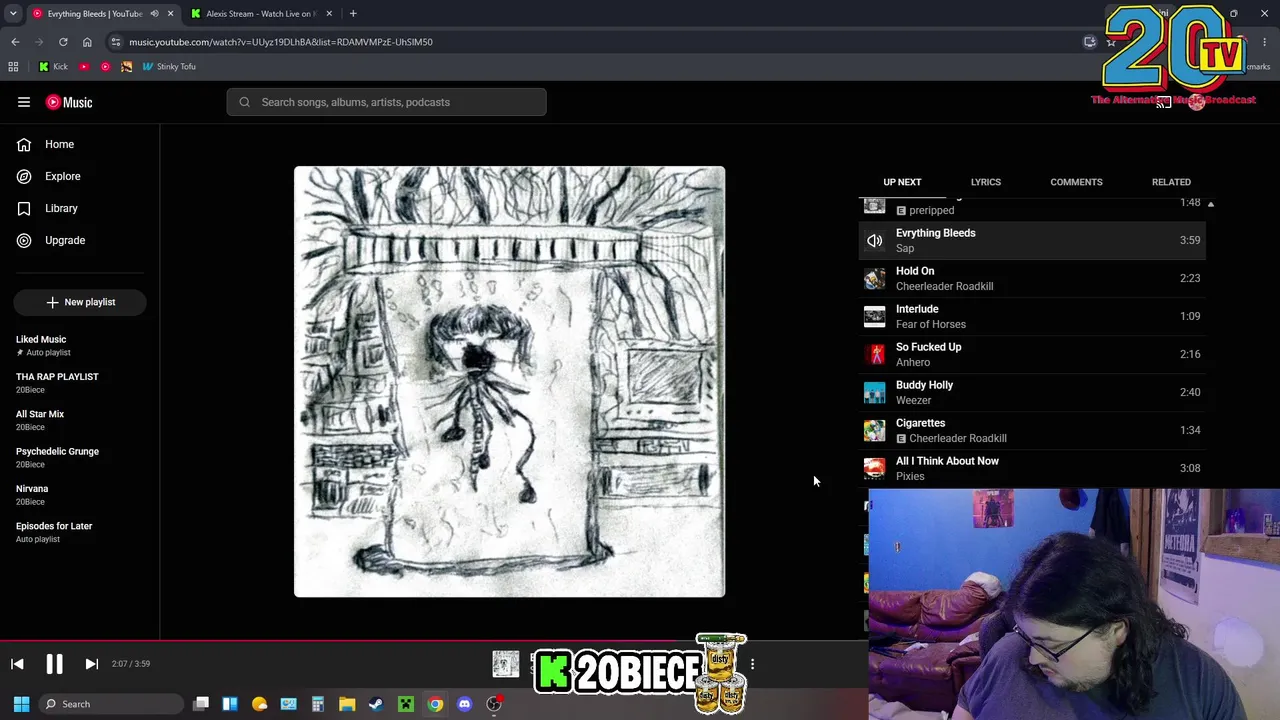
Task: Create a New playlist
Action: 80,302
